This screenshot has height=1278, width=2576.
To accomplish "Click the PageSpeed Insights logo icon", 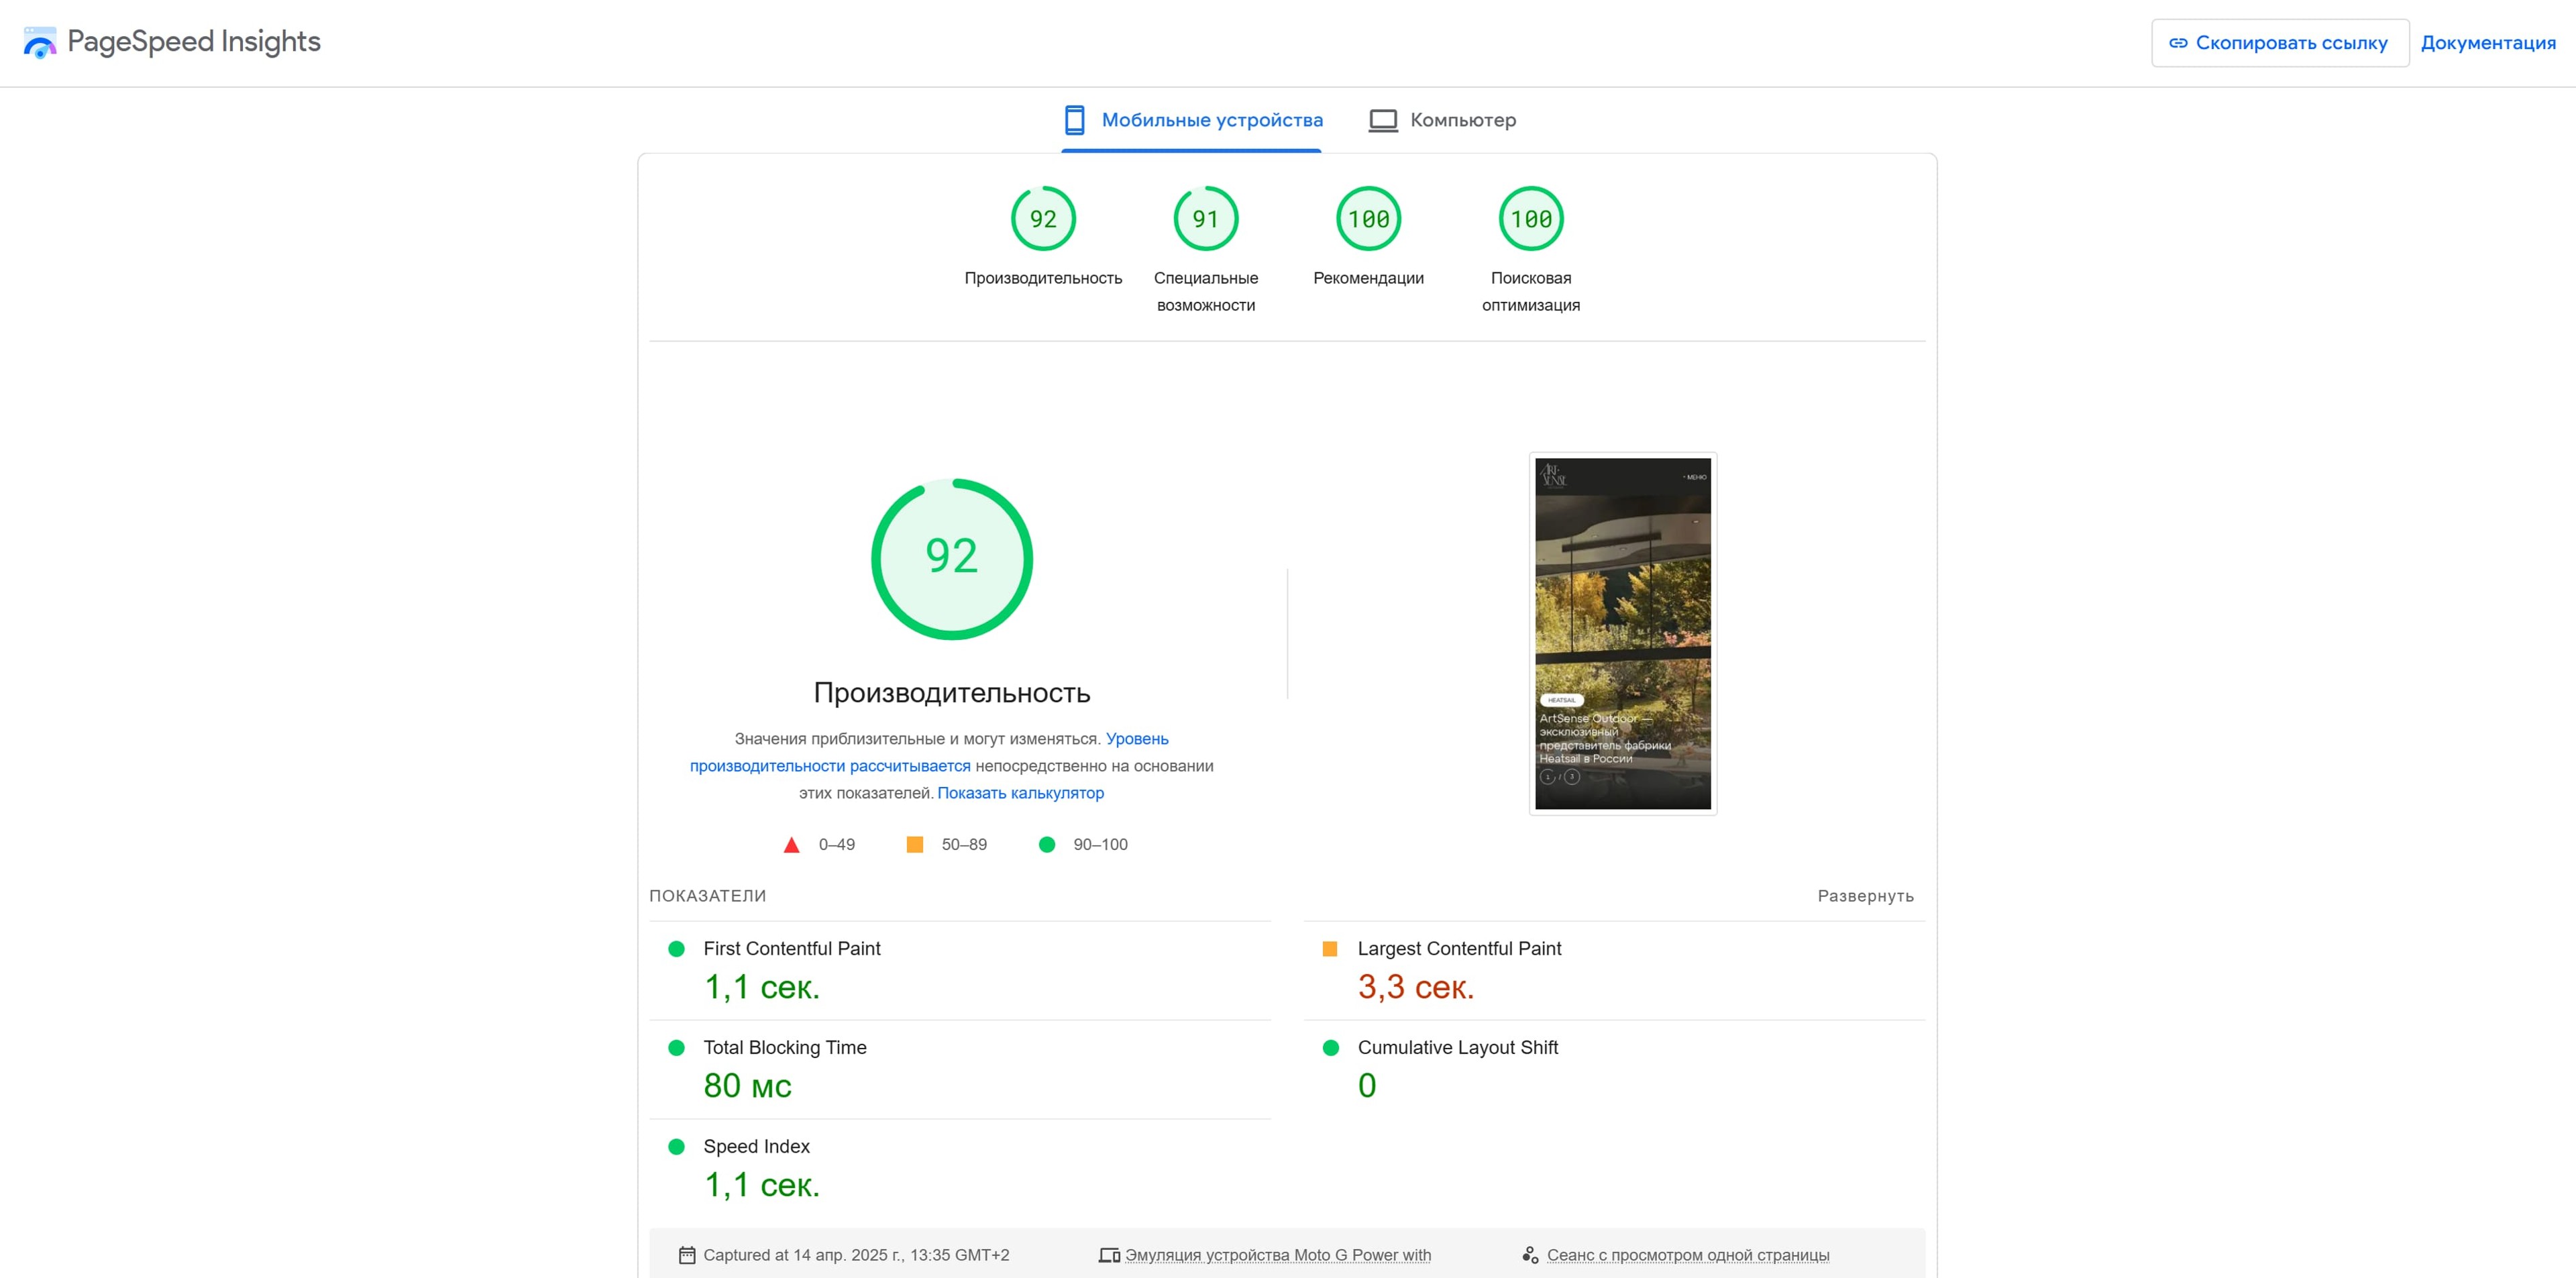I will click(40, 42).
